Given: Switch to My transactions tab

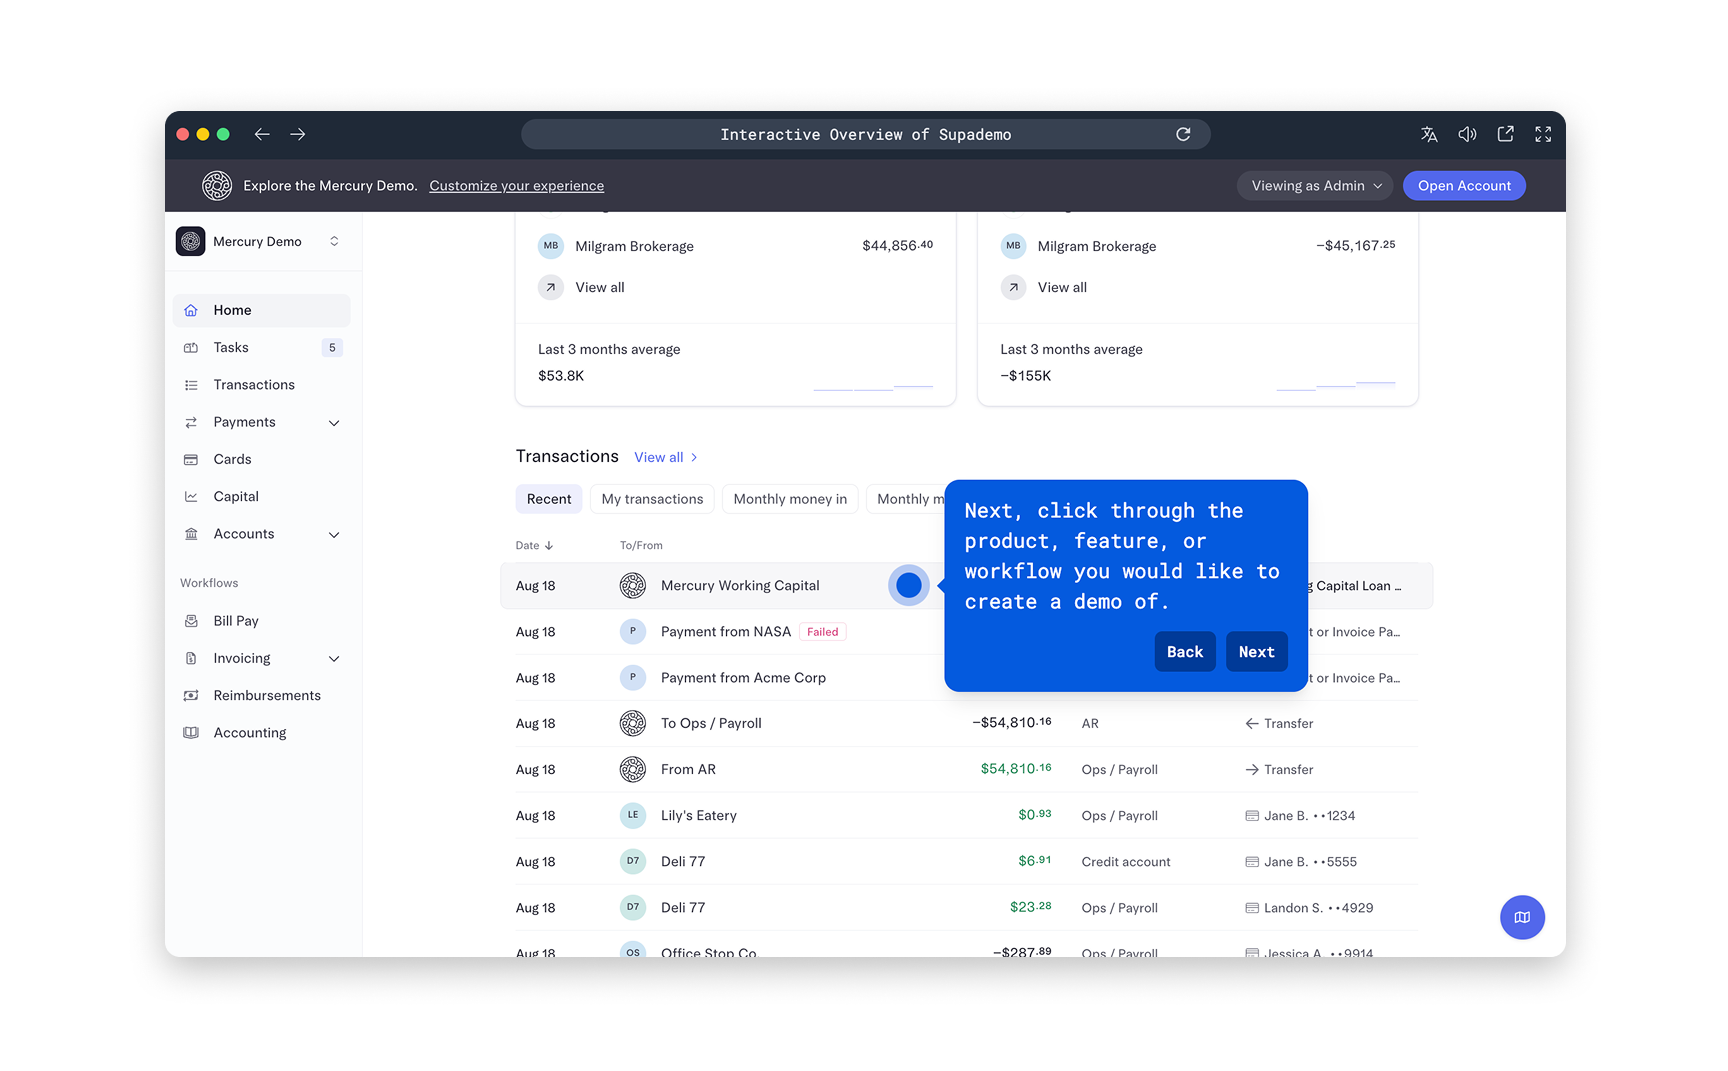Looking at the screenshot, I should click(x=652, y=499).
